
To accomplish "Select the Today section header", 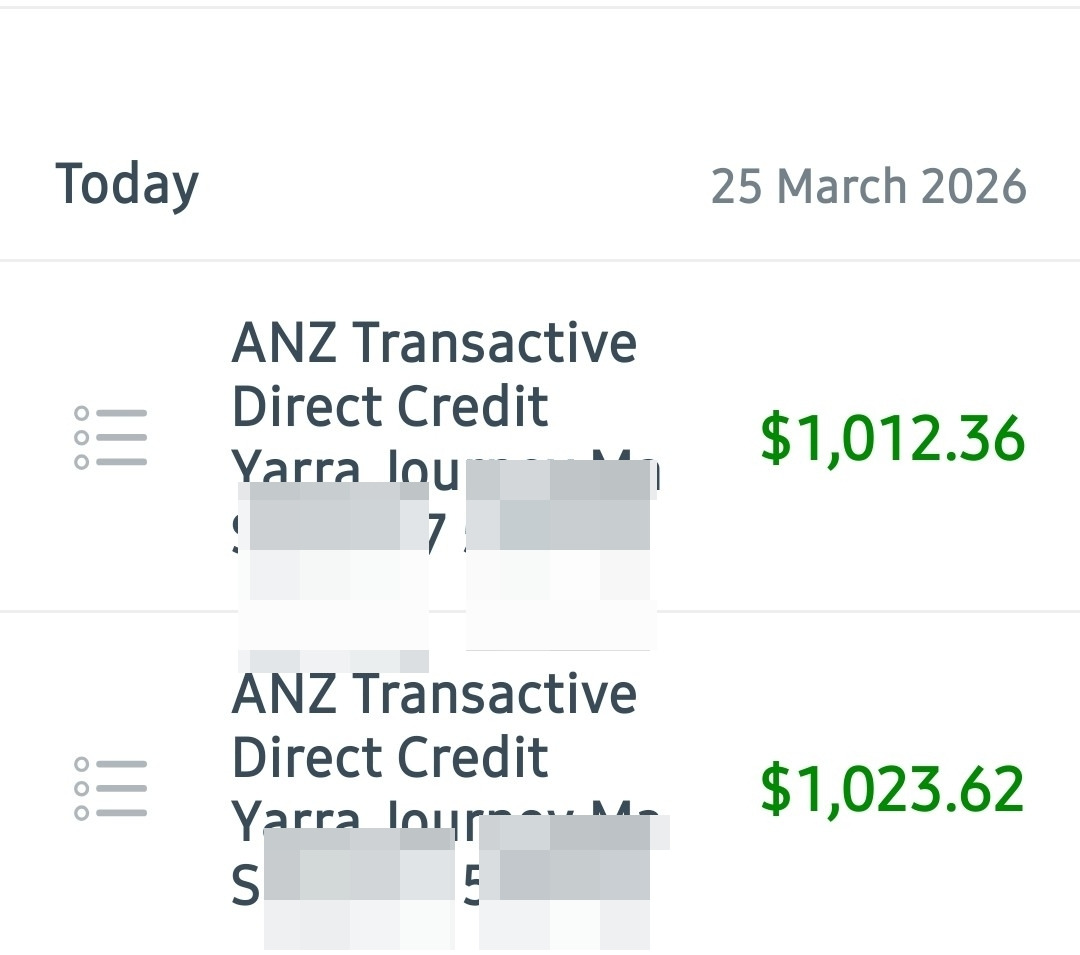I will click(127, 185).
